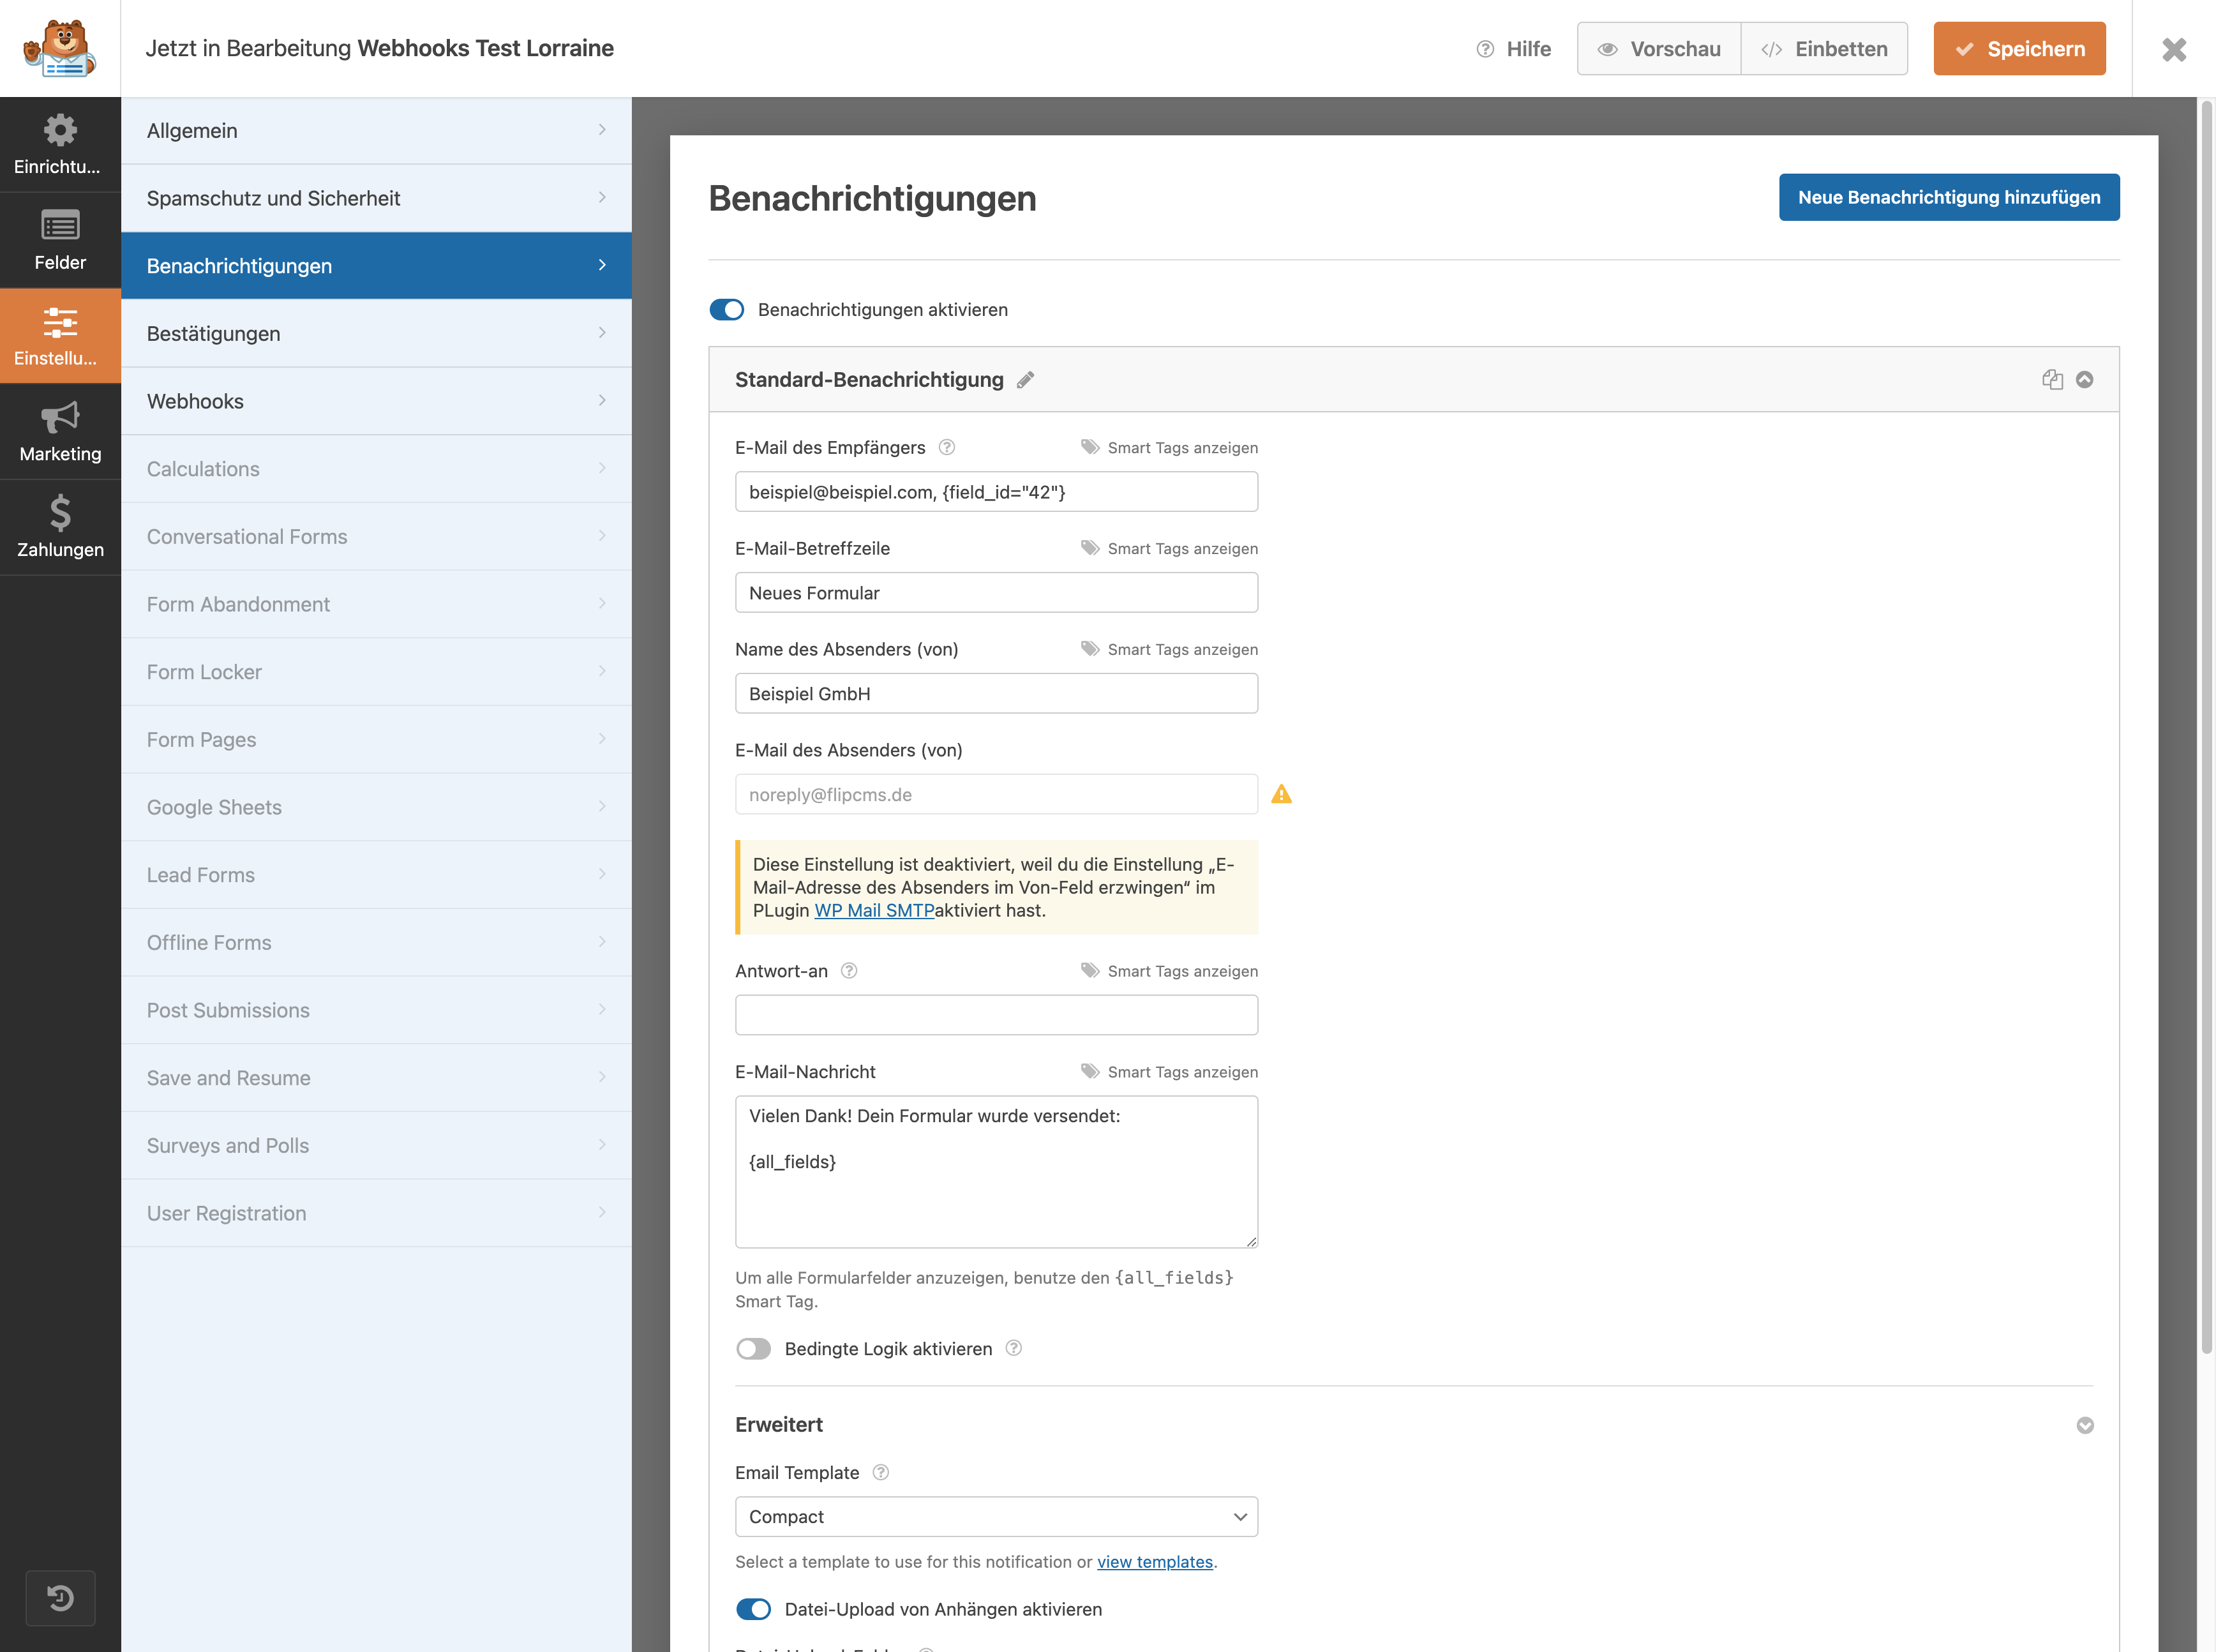Viewport: 2216px width, 1652px height.
Task: Show help for Bedingte Logik aktivieren
Action: [x=1013, y=1348]
